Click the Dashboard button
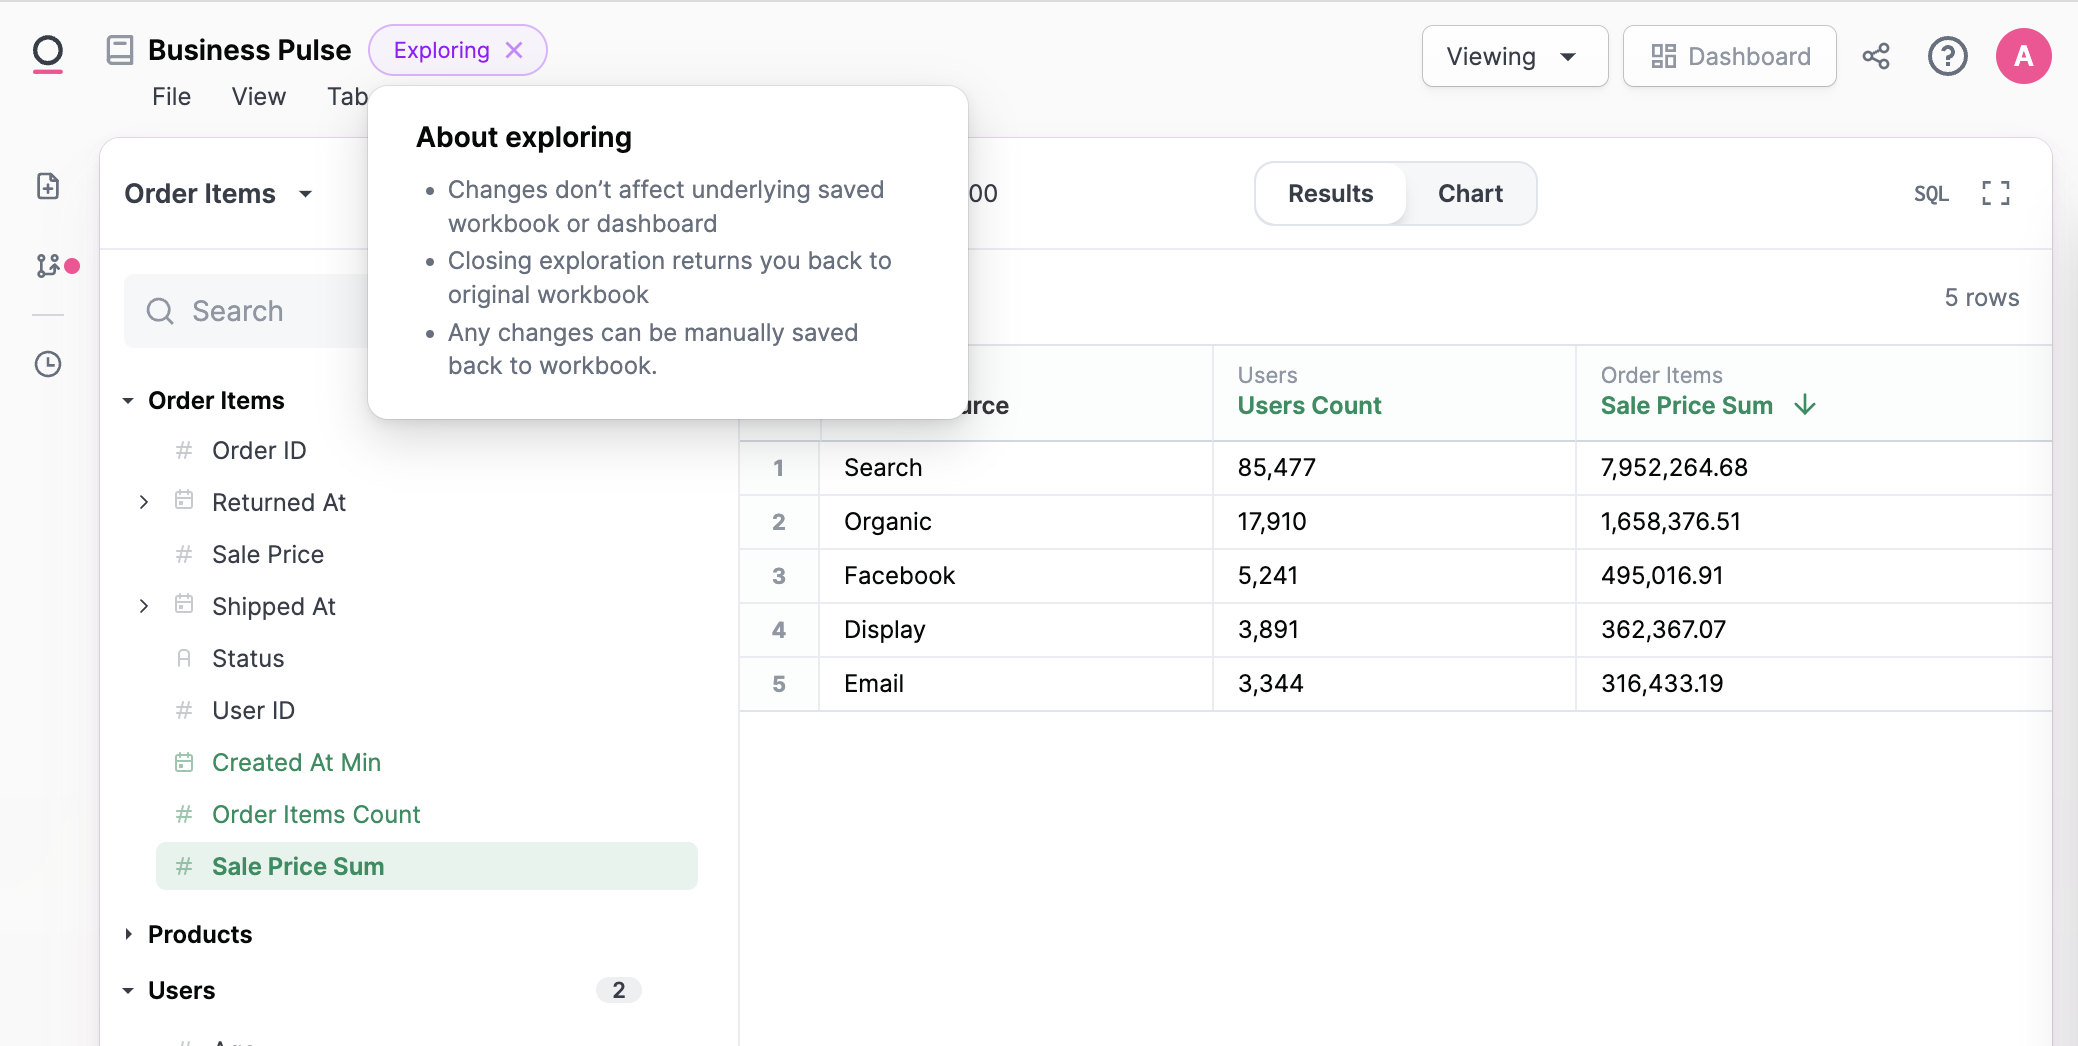This screenshot has height=1046, width=2078. pos(1729,57)
